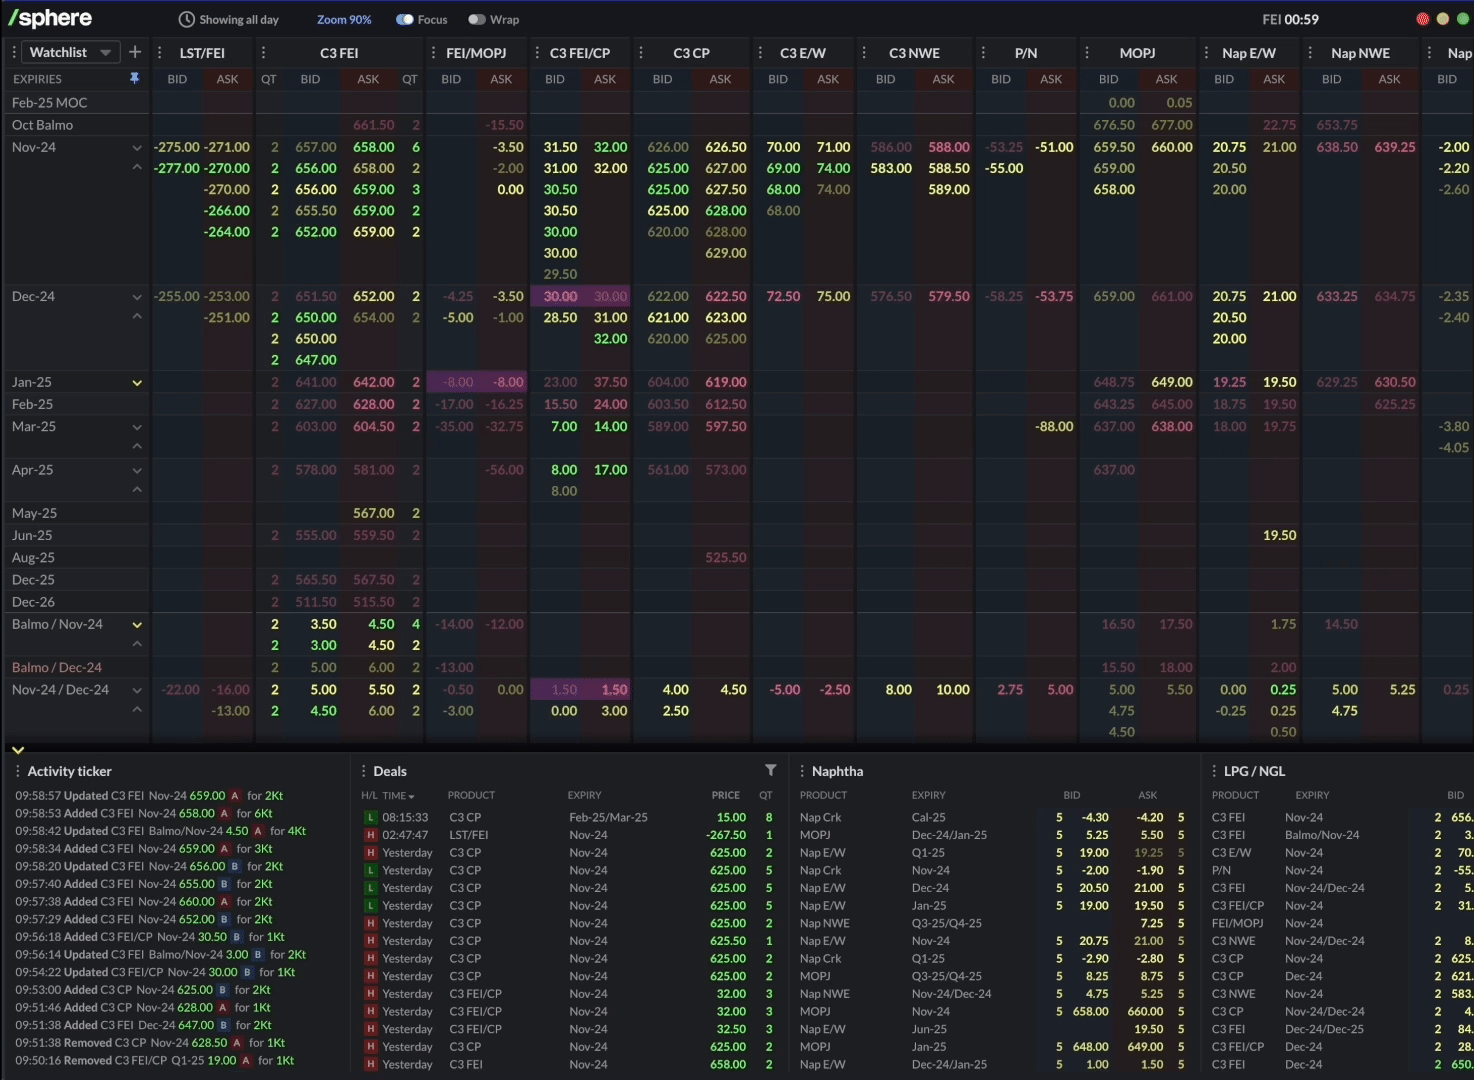This screenshot has width=1474, height=1080.
Task: Click the sphere logo
Action: click(50, 18)
